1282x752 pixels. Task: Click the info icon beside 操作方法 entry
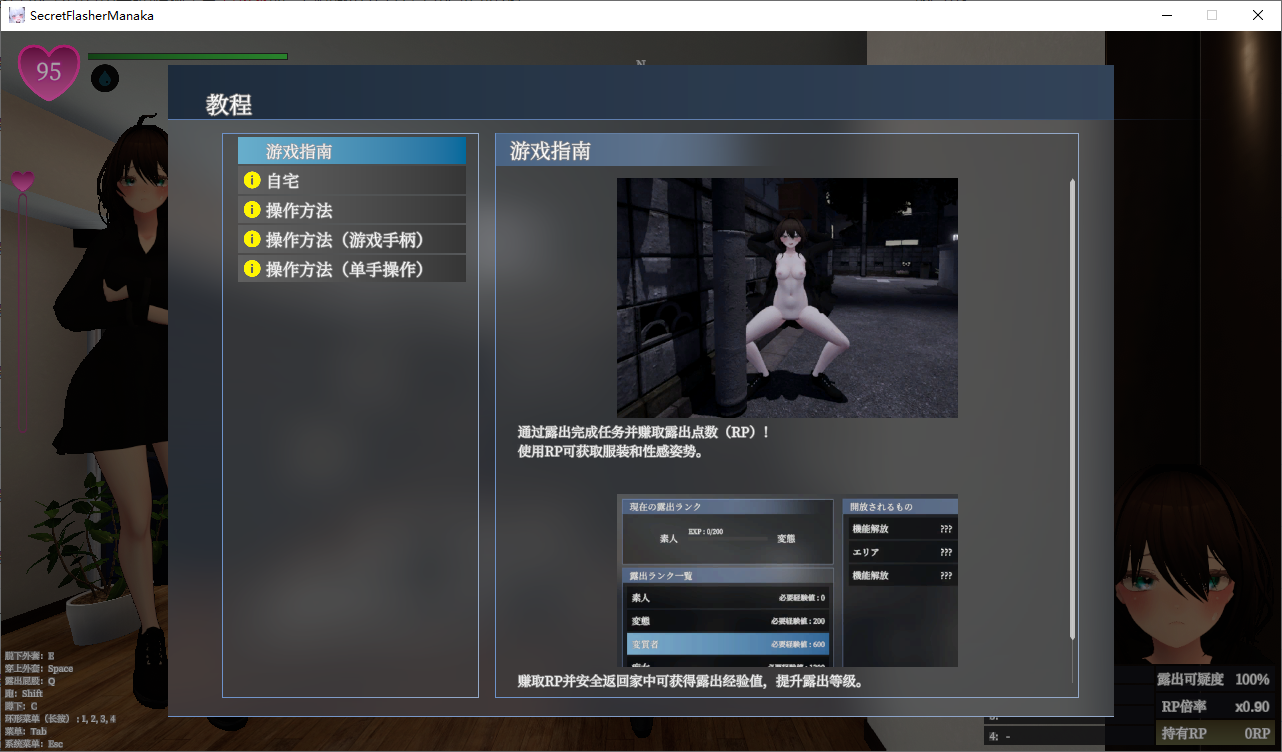tap(251, 210)
